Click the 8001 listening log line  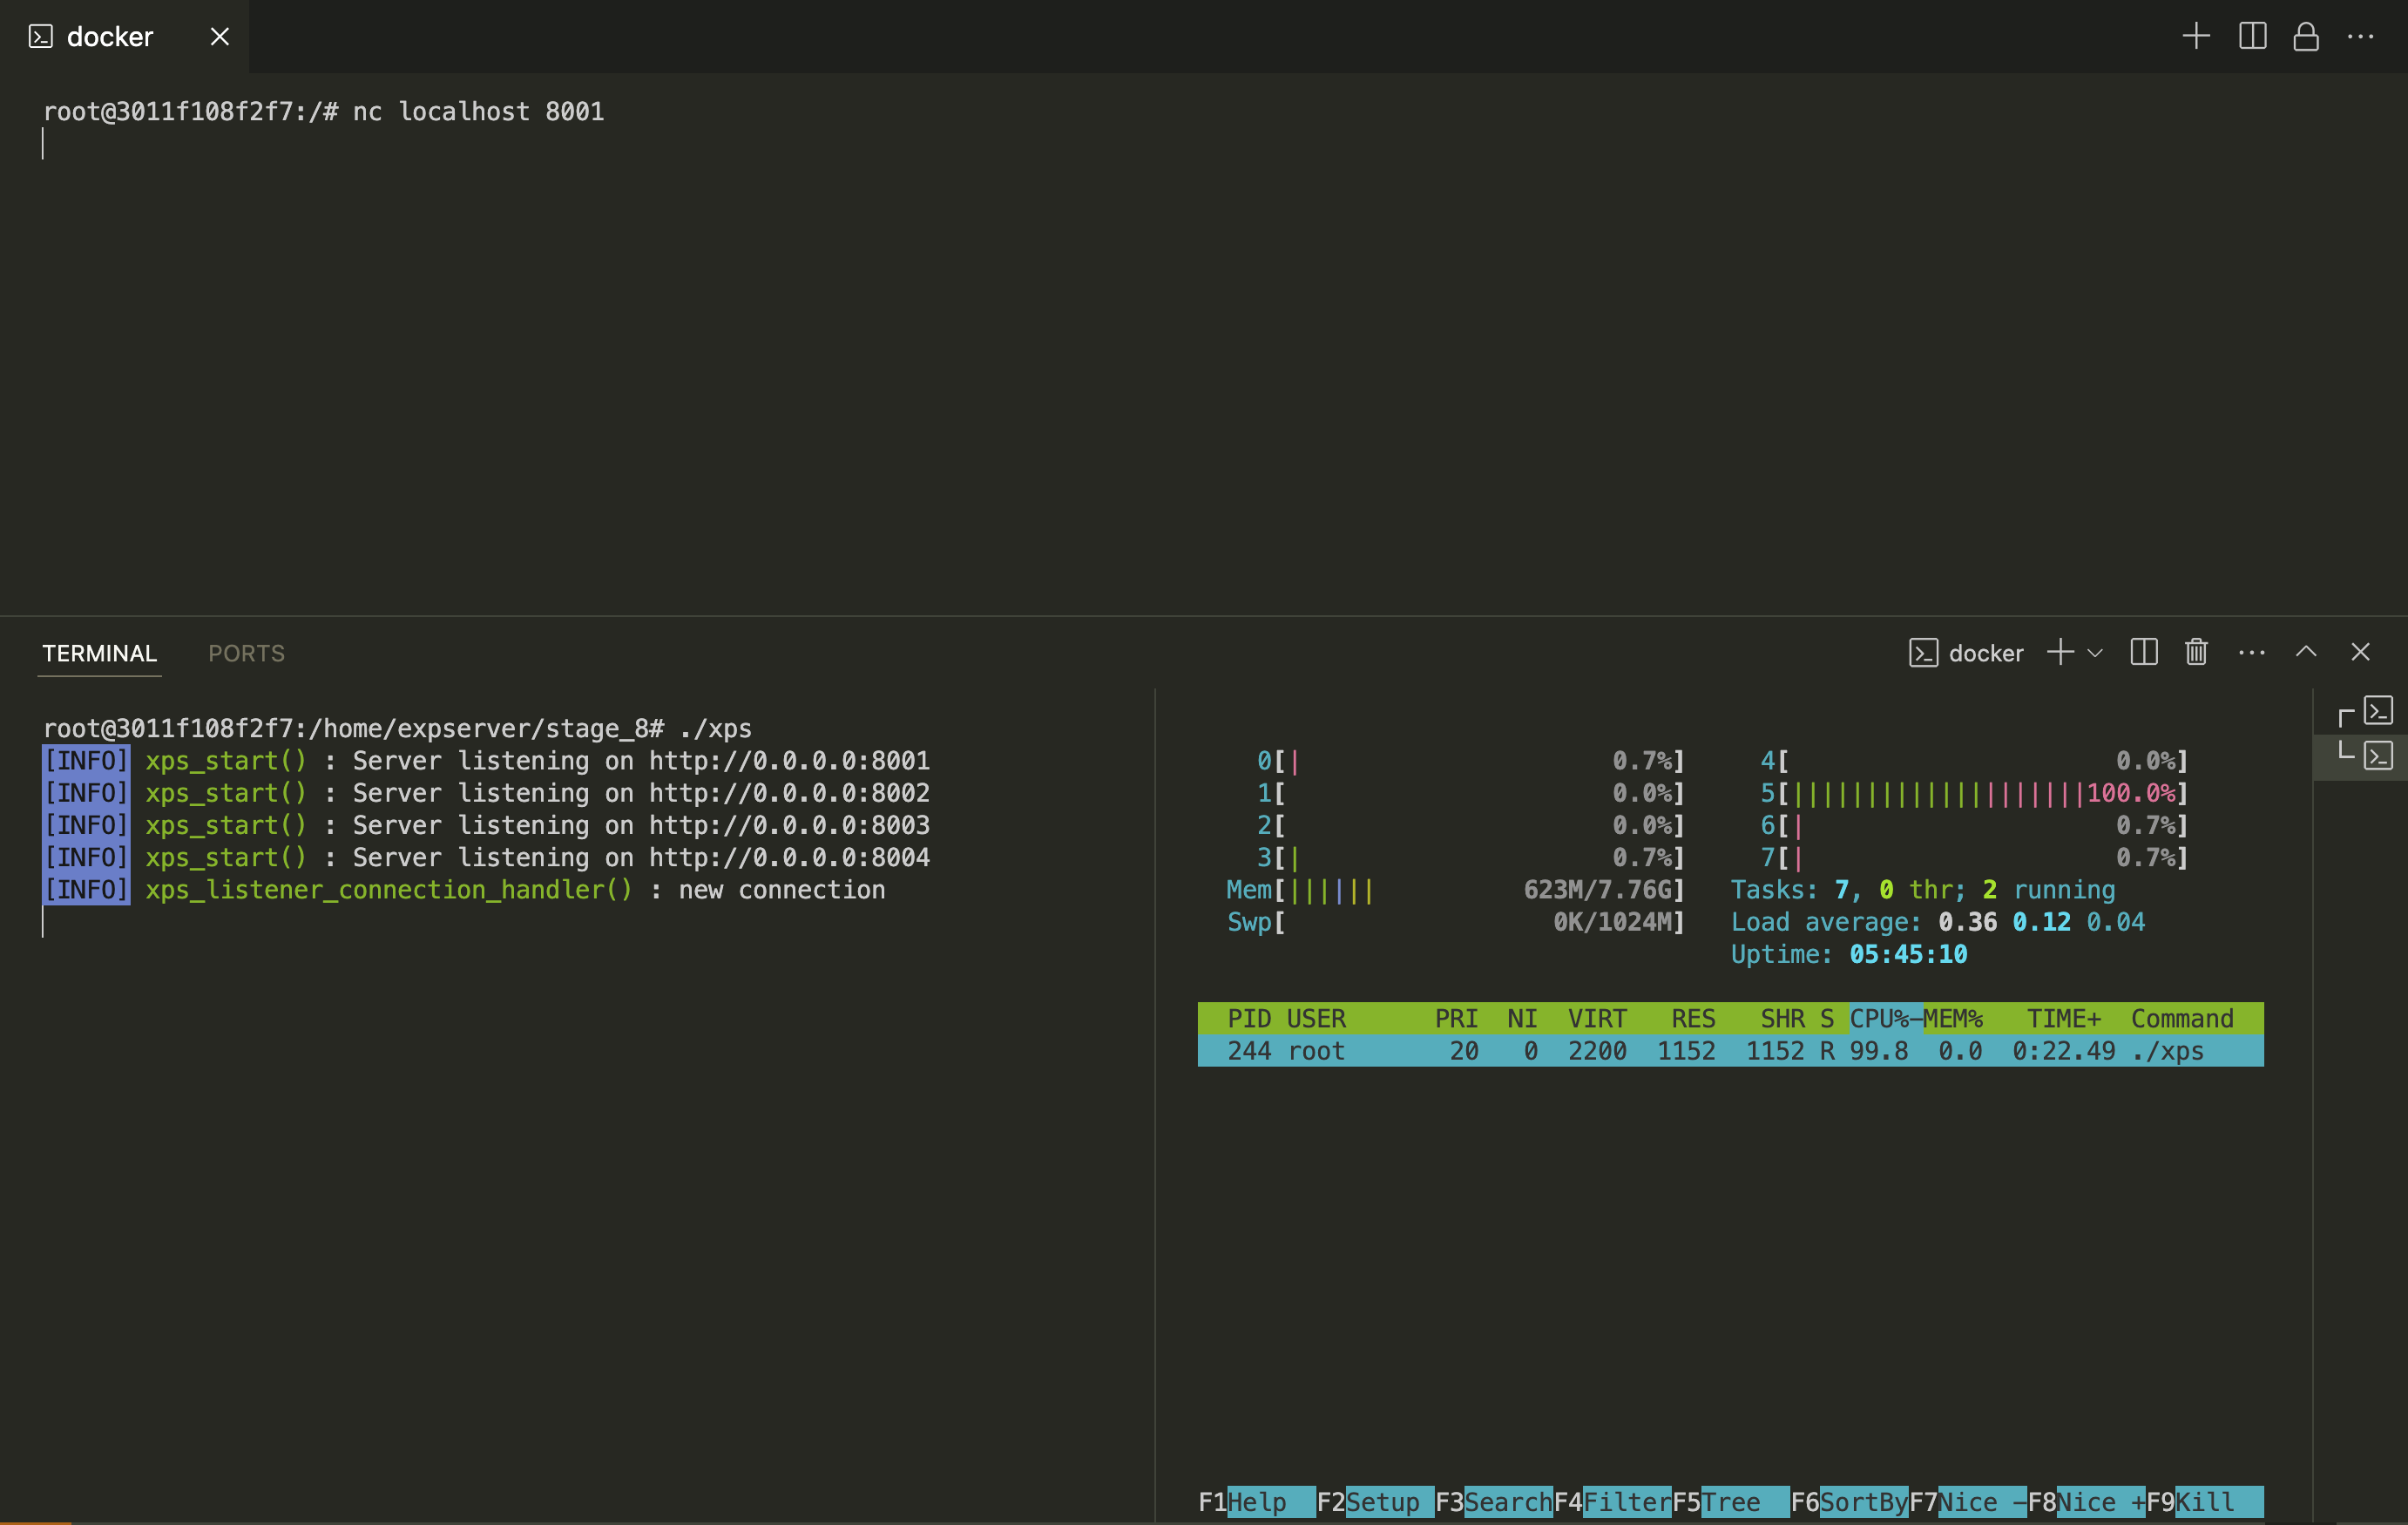[x=486, y=761]
